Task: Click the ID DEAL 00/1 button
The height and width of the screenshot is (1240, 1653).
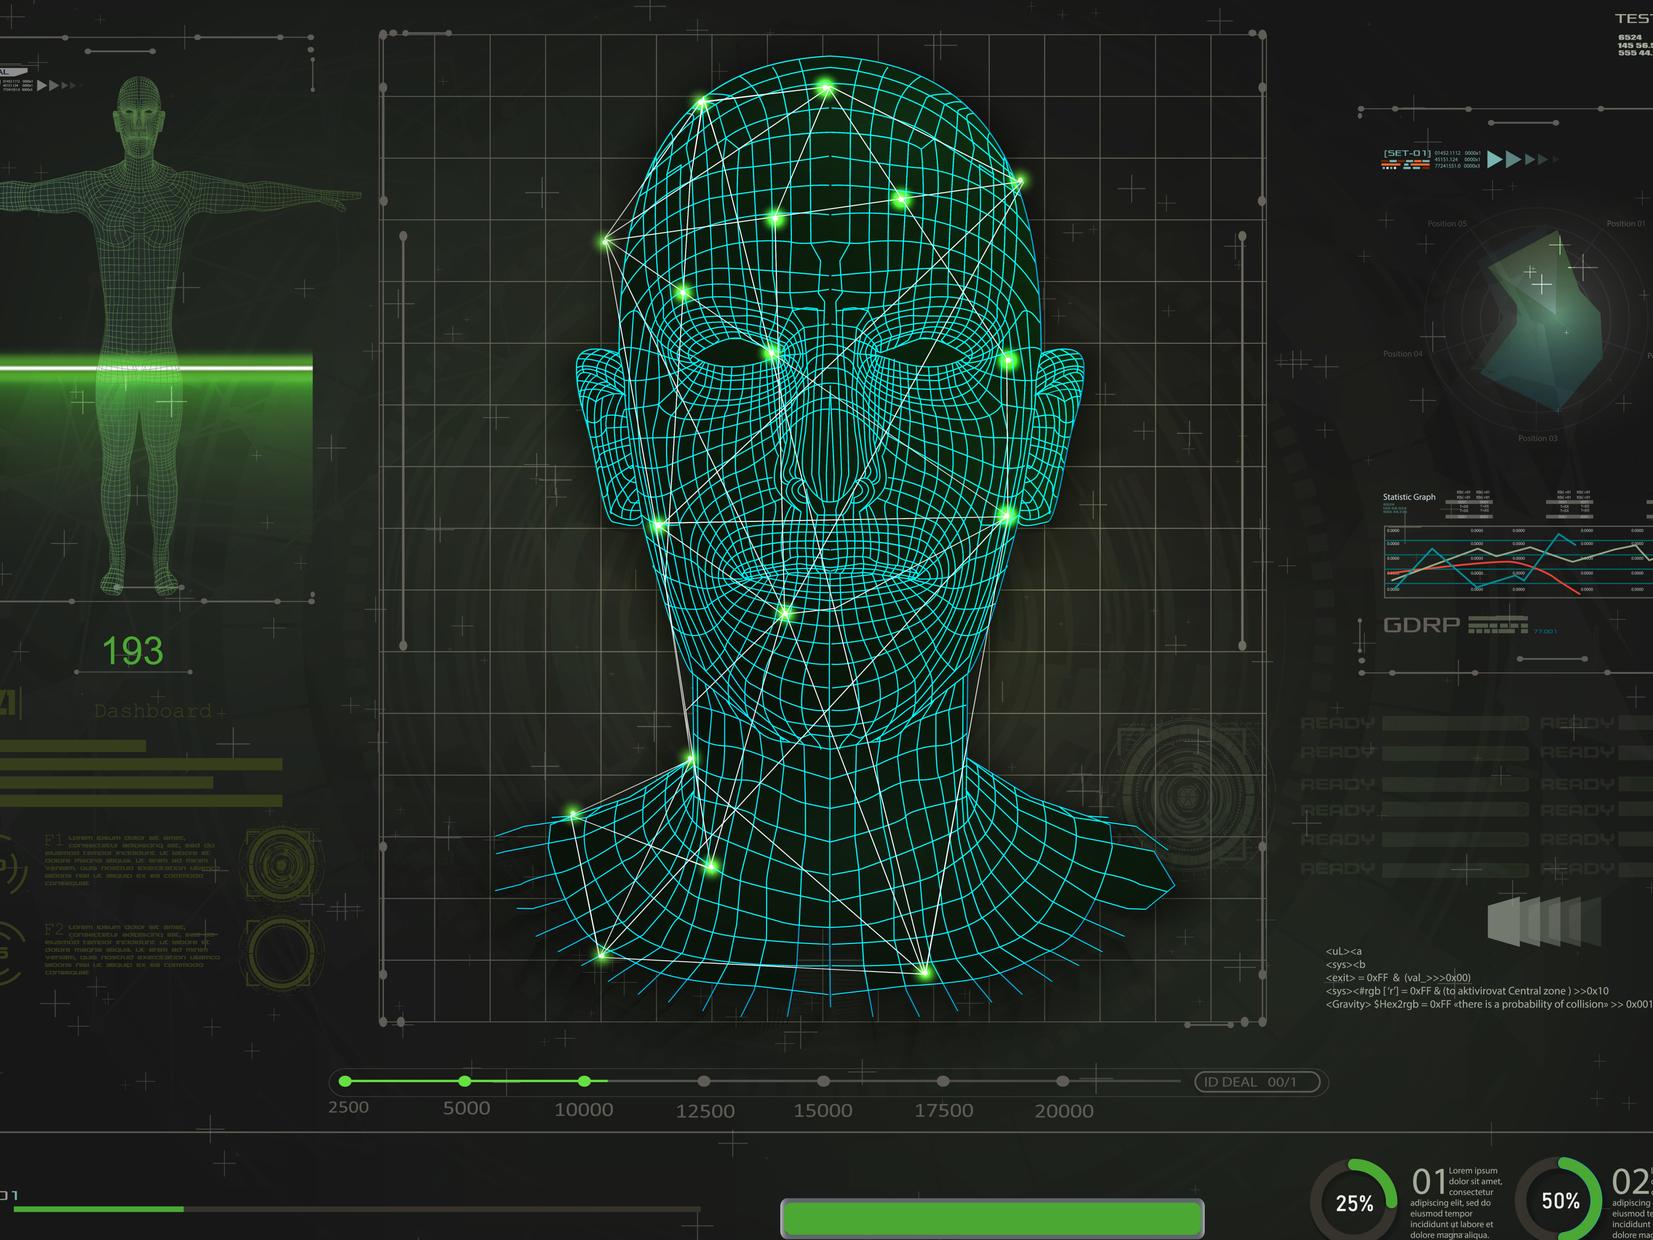Action: pyautogui.click(x=1257, y=1082)
